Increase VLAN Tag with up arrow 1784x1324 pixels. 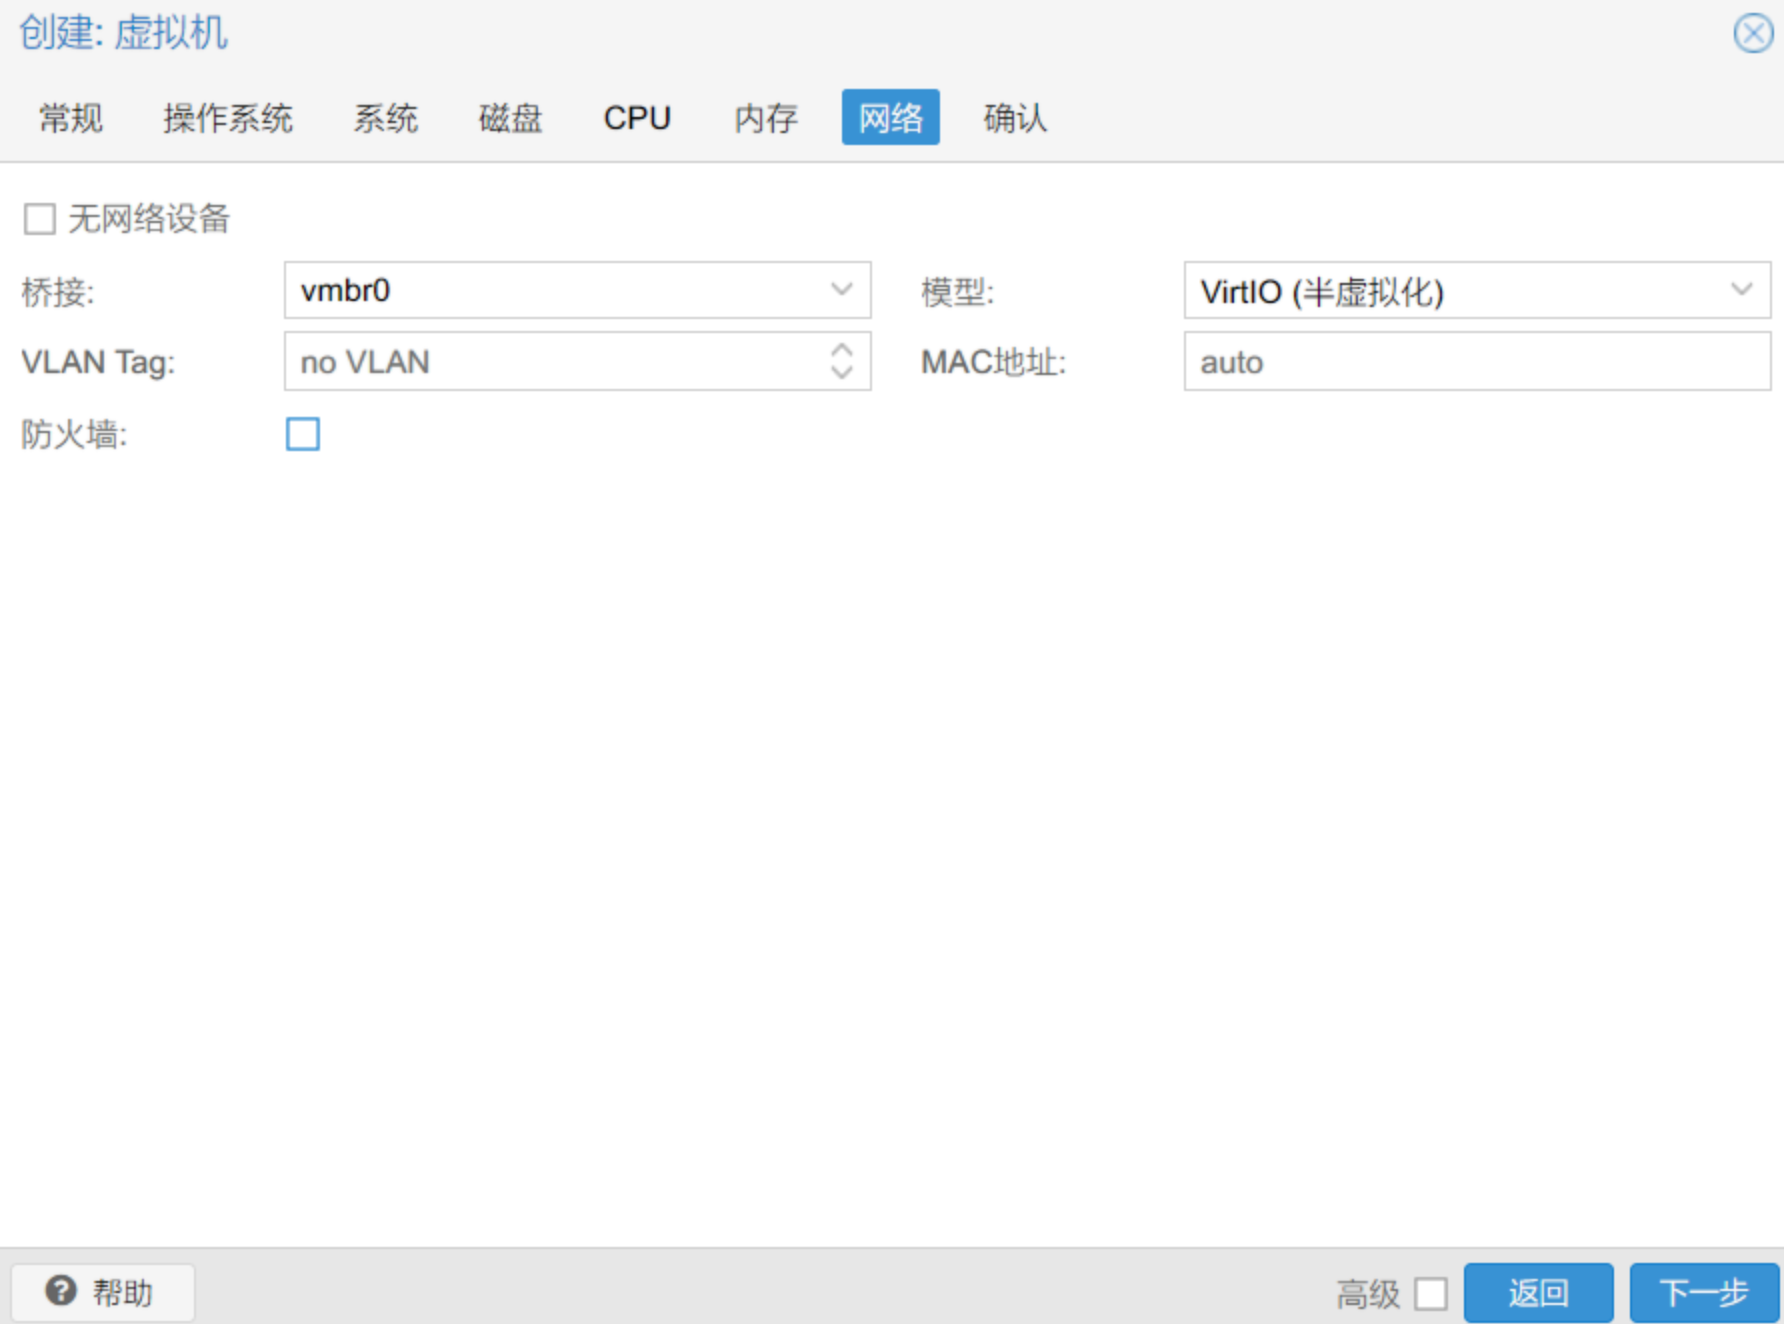click(x=842, y=351)
